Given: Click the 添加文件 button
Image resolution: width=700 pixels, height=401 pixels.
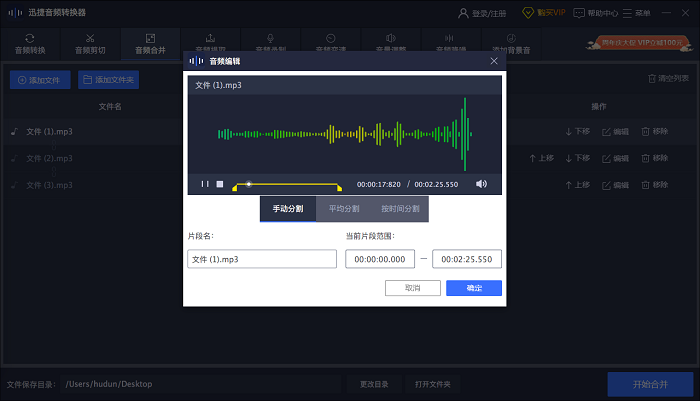Looking at the screenshot, I should coord(40,80).
